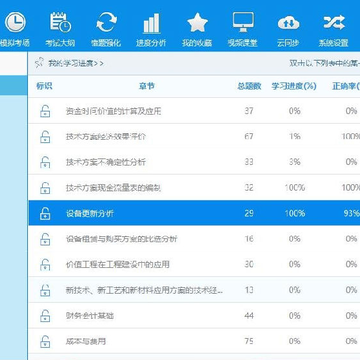Click the 3% progress for 技术方案不确定性分析
The image size is (360, 360).
tap(295, 162)
